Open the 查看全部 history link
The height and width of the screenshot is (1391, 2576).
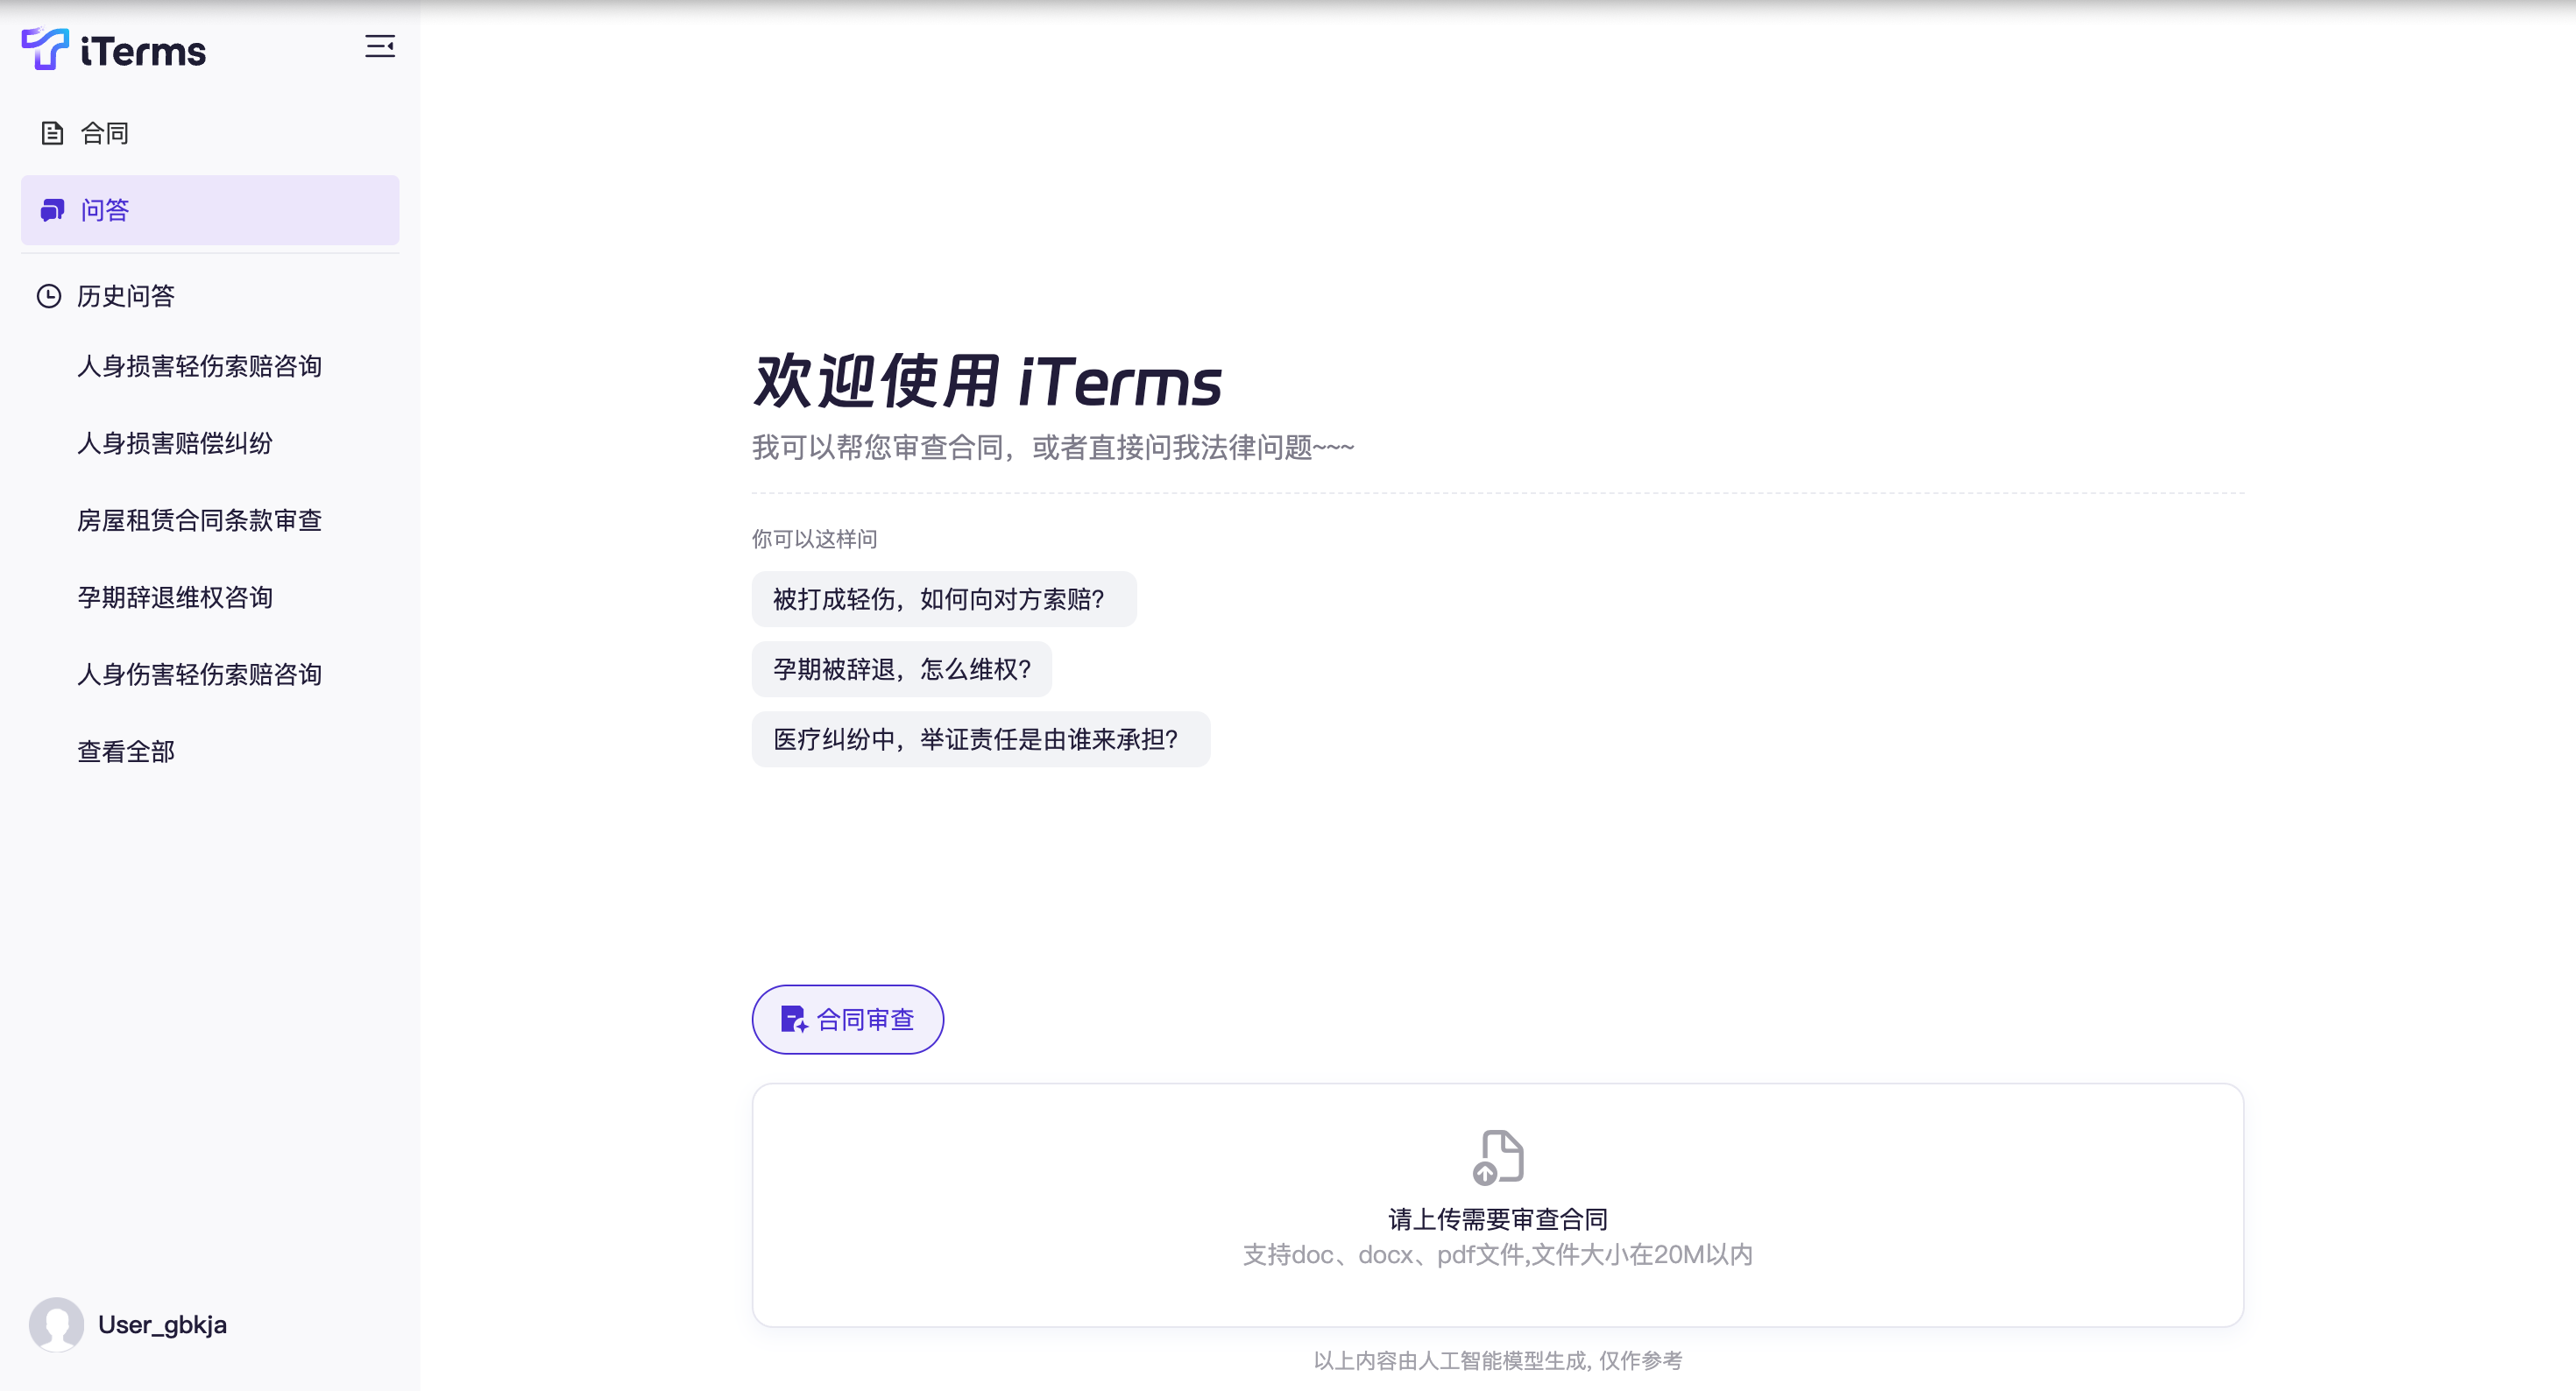point(126,751)
